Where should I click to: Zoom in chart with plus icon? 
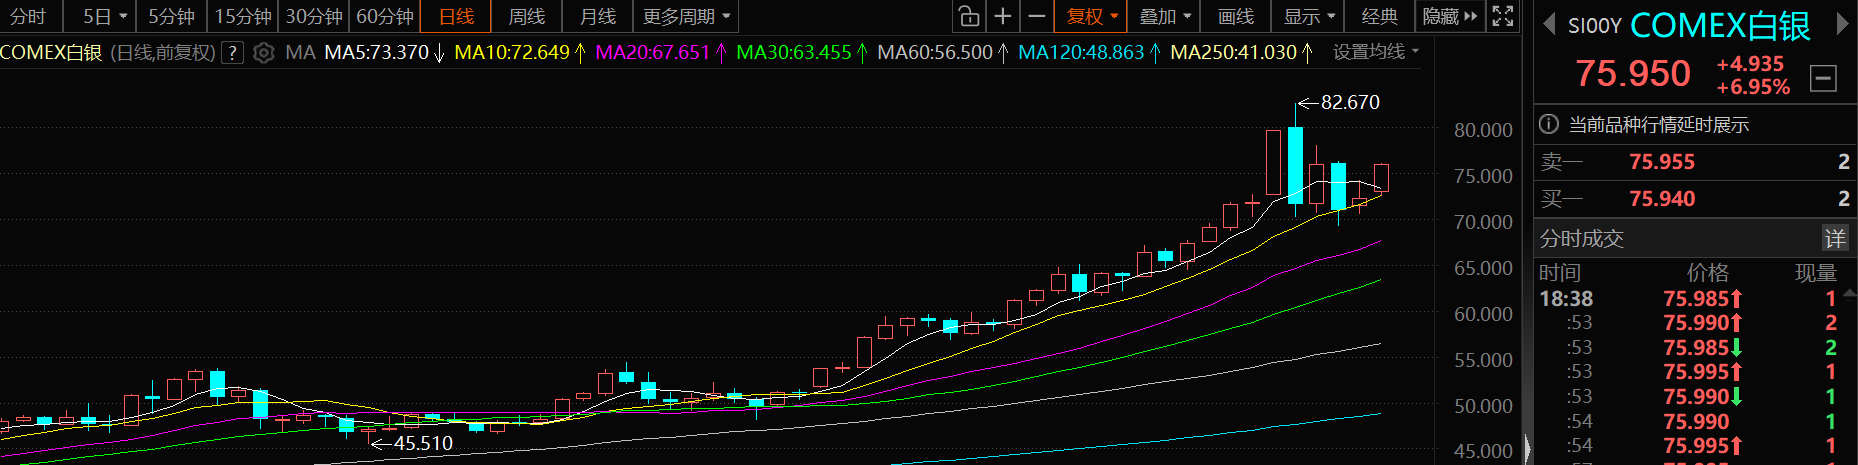tap(1003, 16)
